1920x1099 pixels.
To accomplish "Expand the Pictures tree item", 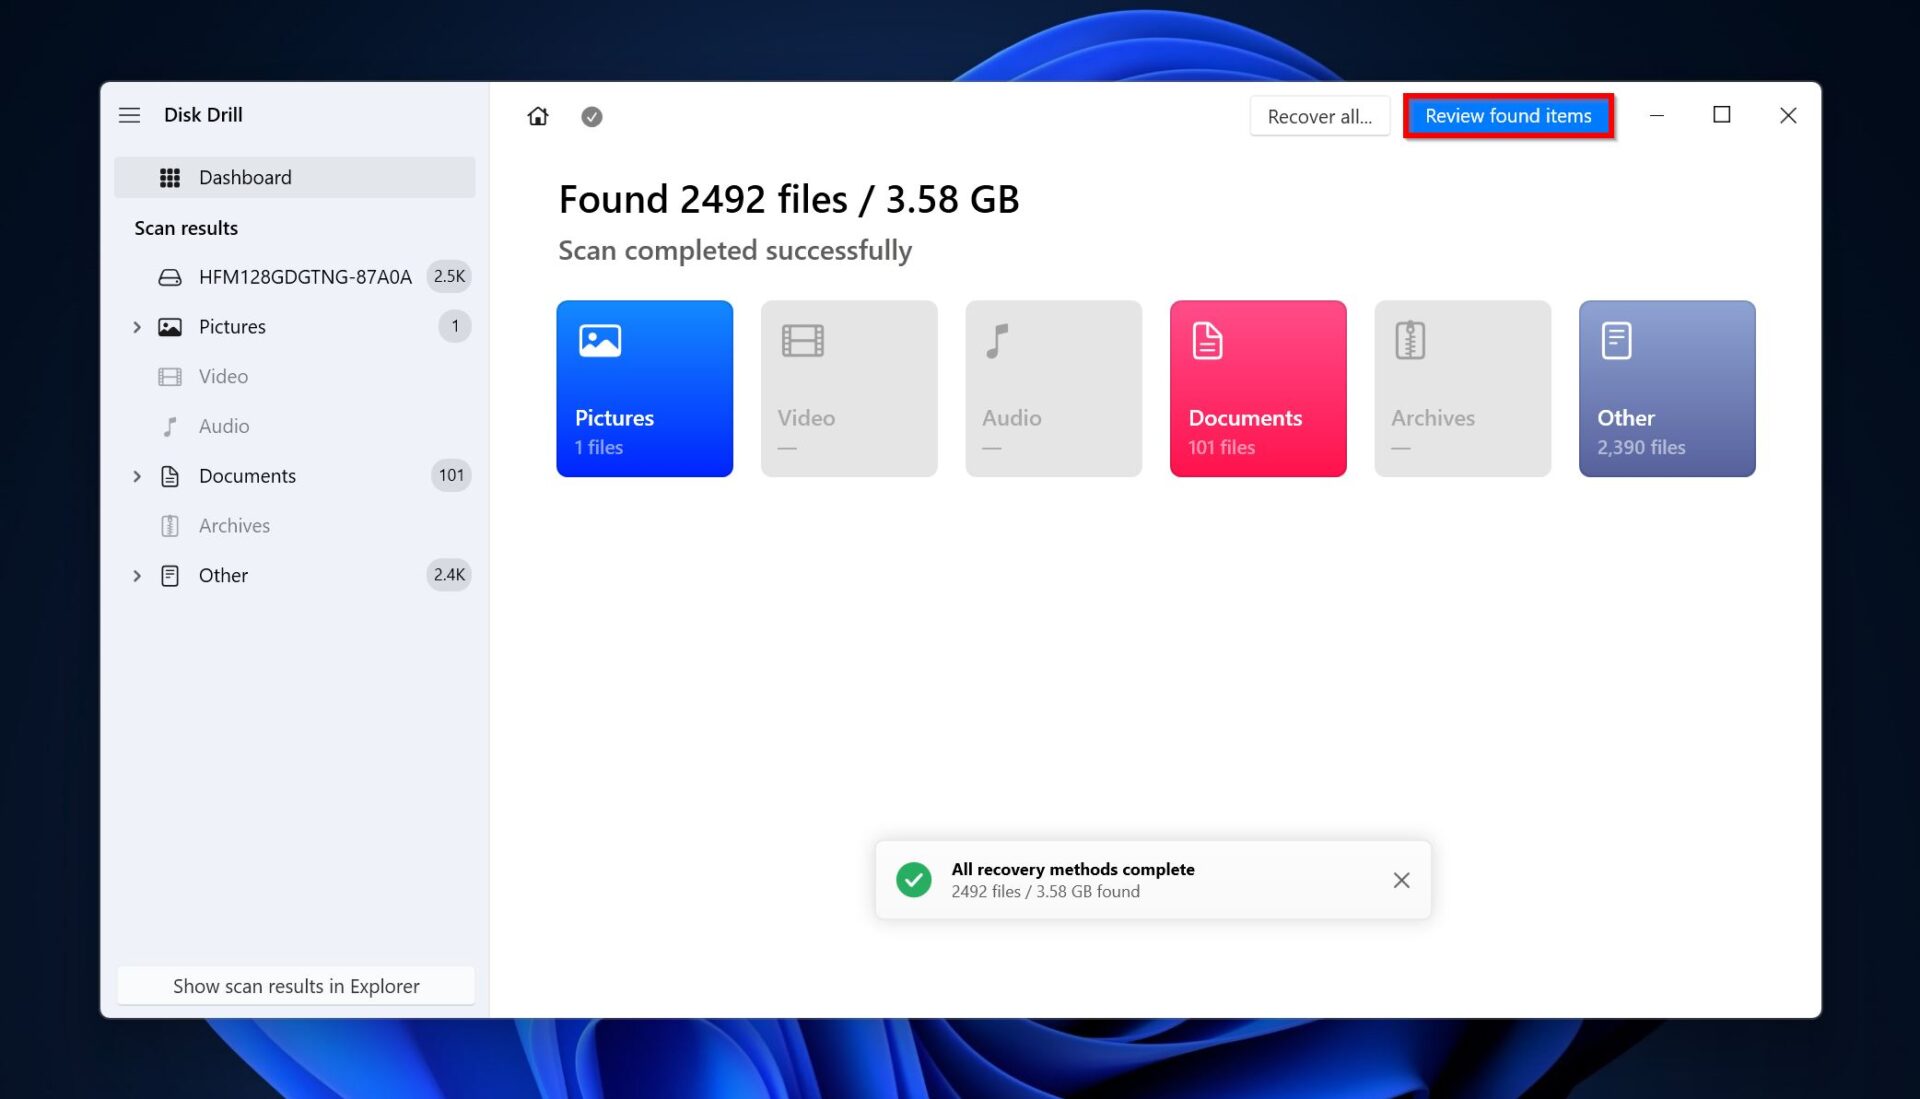I will [x=137, y=326].
